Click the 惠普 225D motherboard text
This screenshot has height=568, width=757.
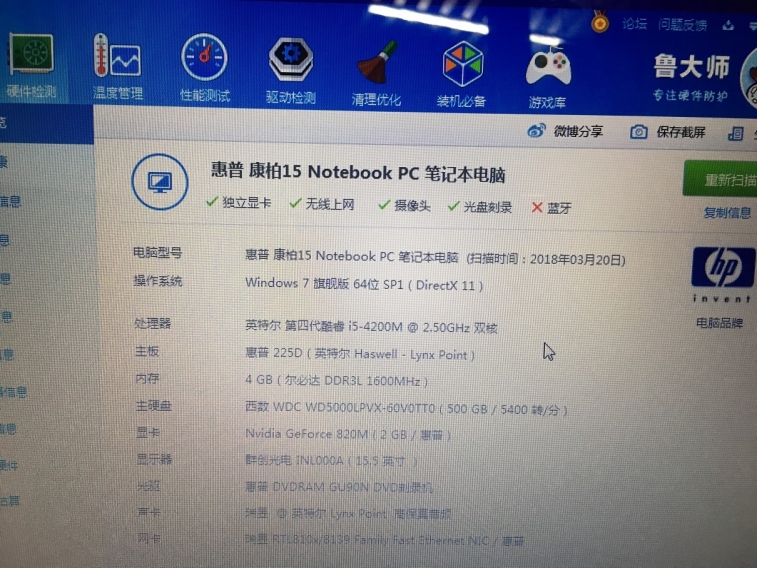click(x=359, y=354)
